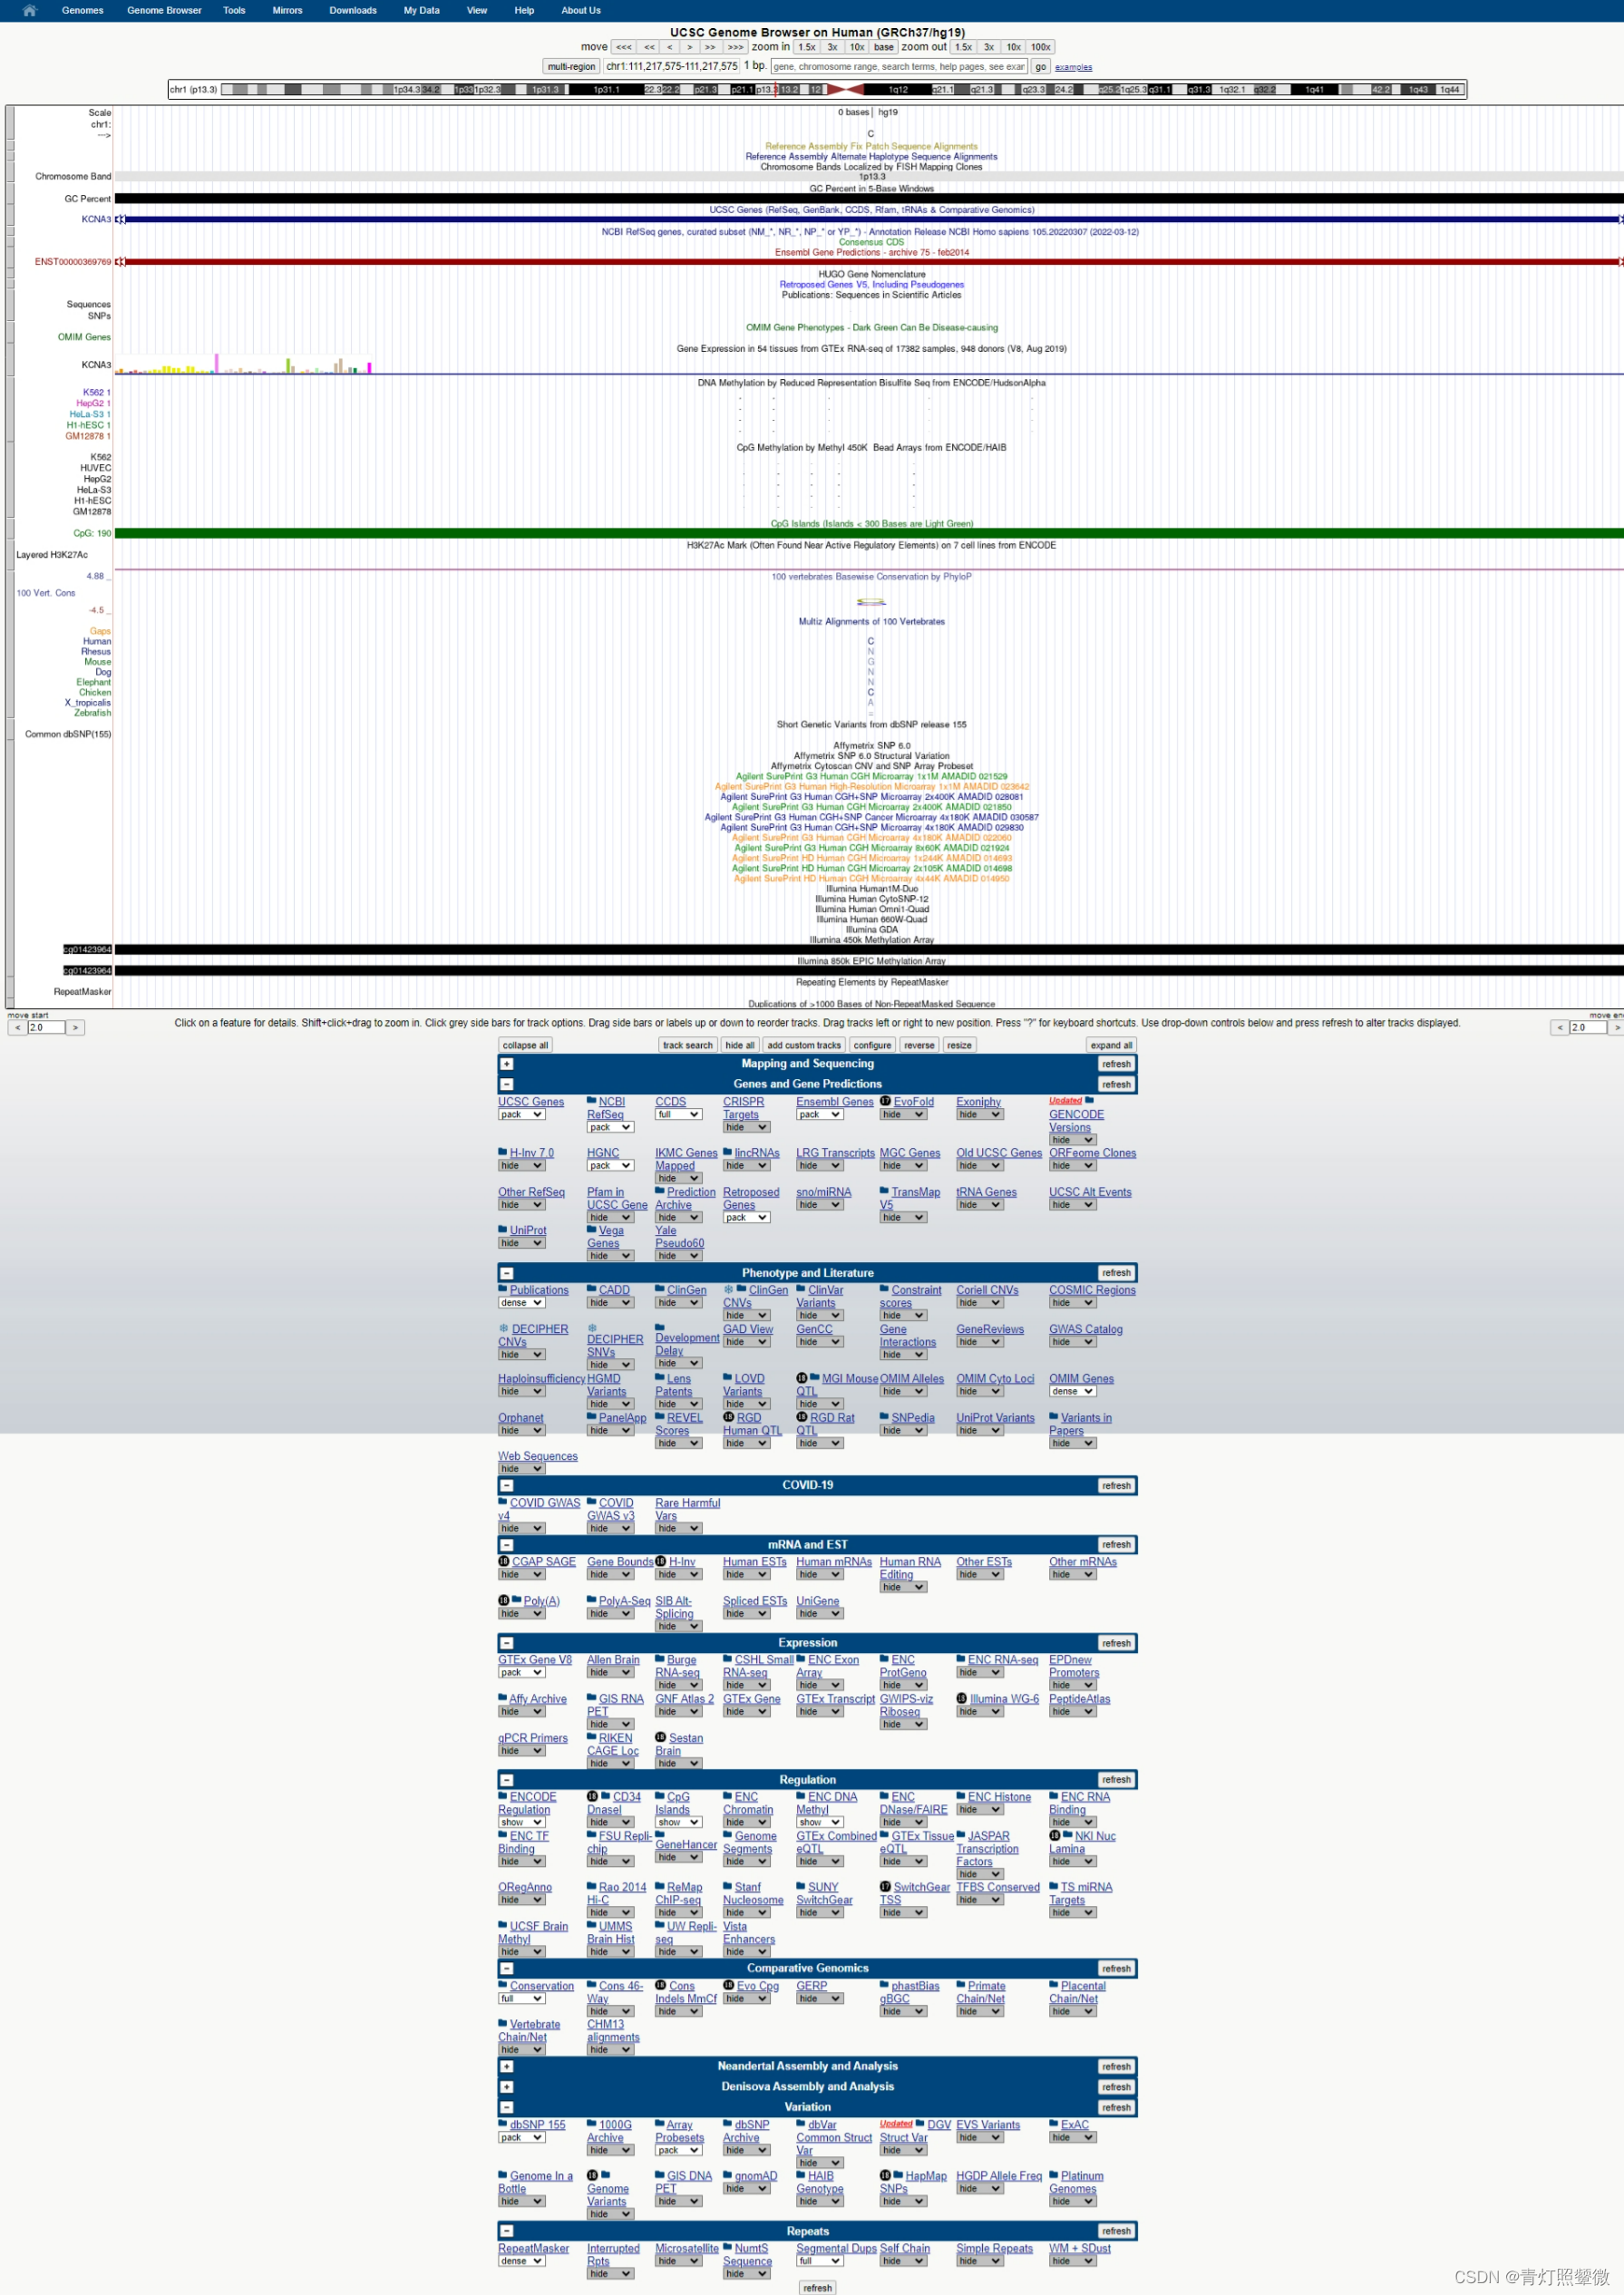This screenshot has width=1624, height=2295.
Task: Move view left with << button
Action: coord(649,47)
